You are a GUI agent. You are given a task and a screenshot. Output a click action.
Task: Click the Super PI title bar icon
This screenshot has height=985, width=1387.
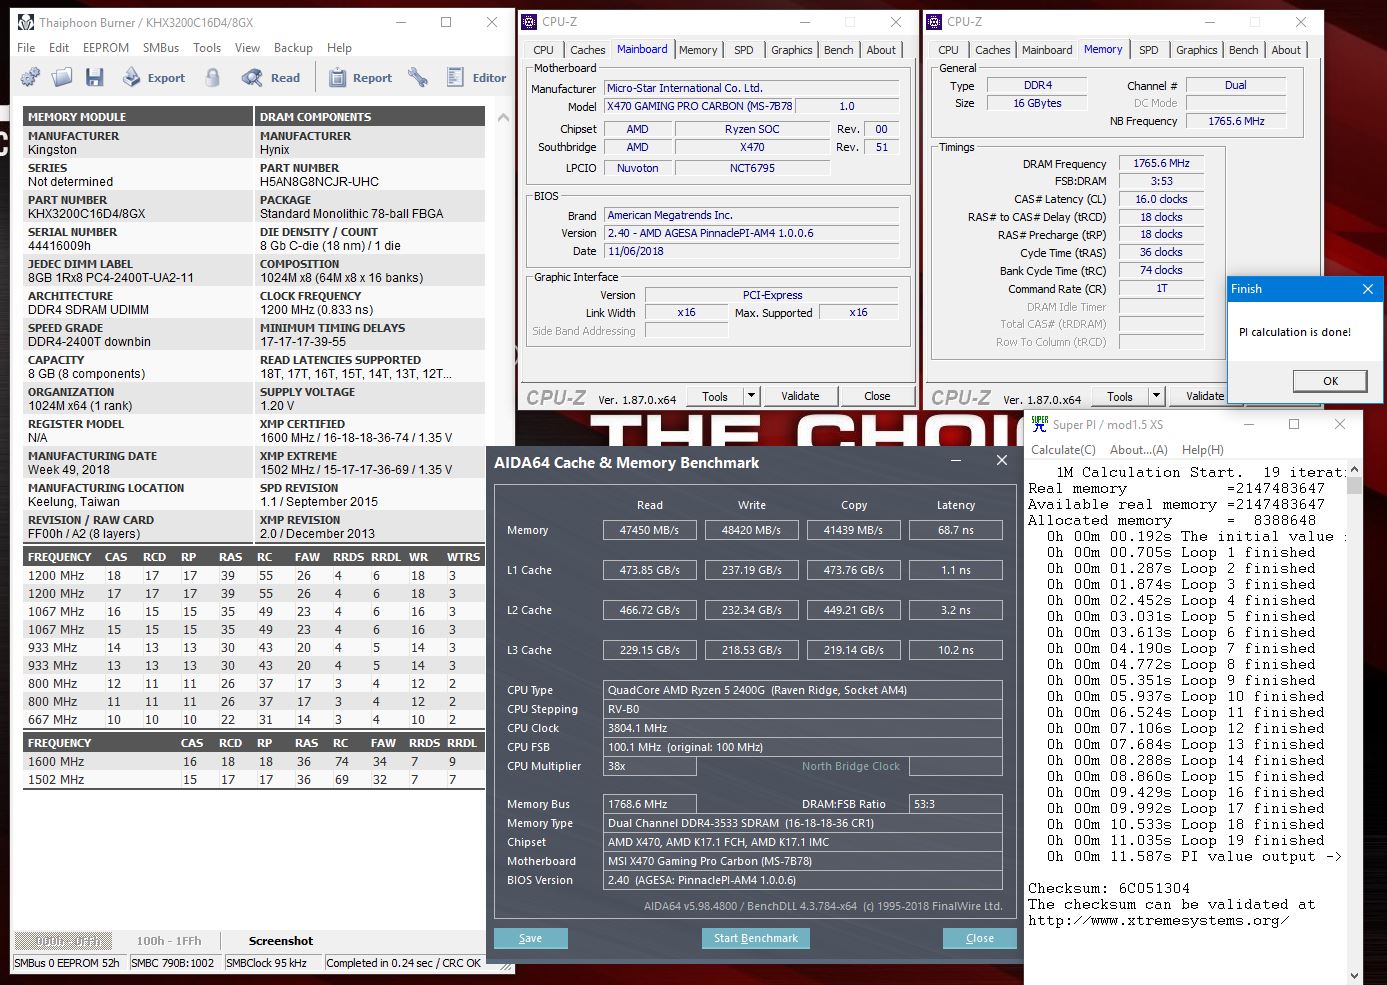pyautogui.click(x=1040, y=424)
